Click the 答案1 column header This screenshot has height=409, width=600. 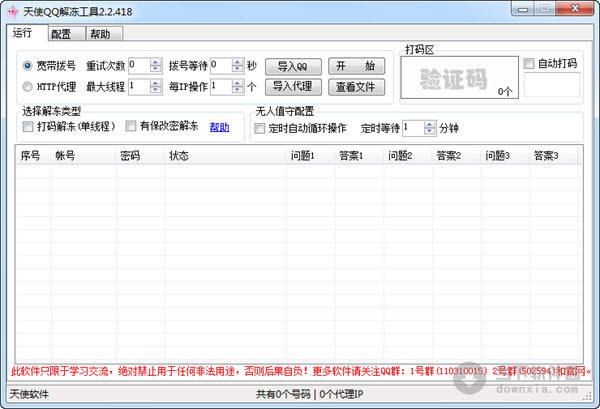pos(359,156)
